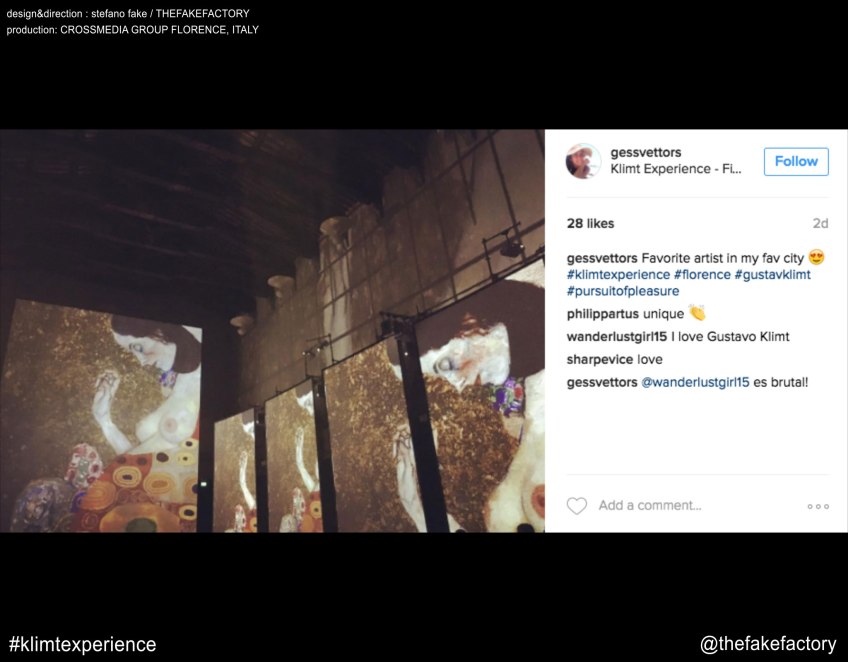Open the Klimt Experience location link
The height and width of the screenshot is (662, 848).
676,169
